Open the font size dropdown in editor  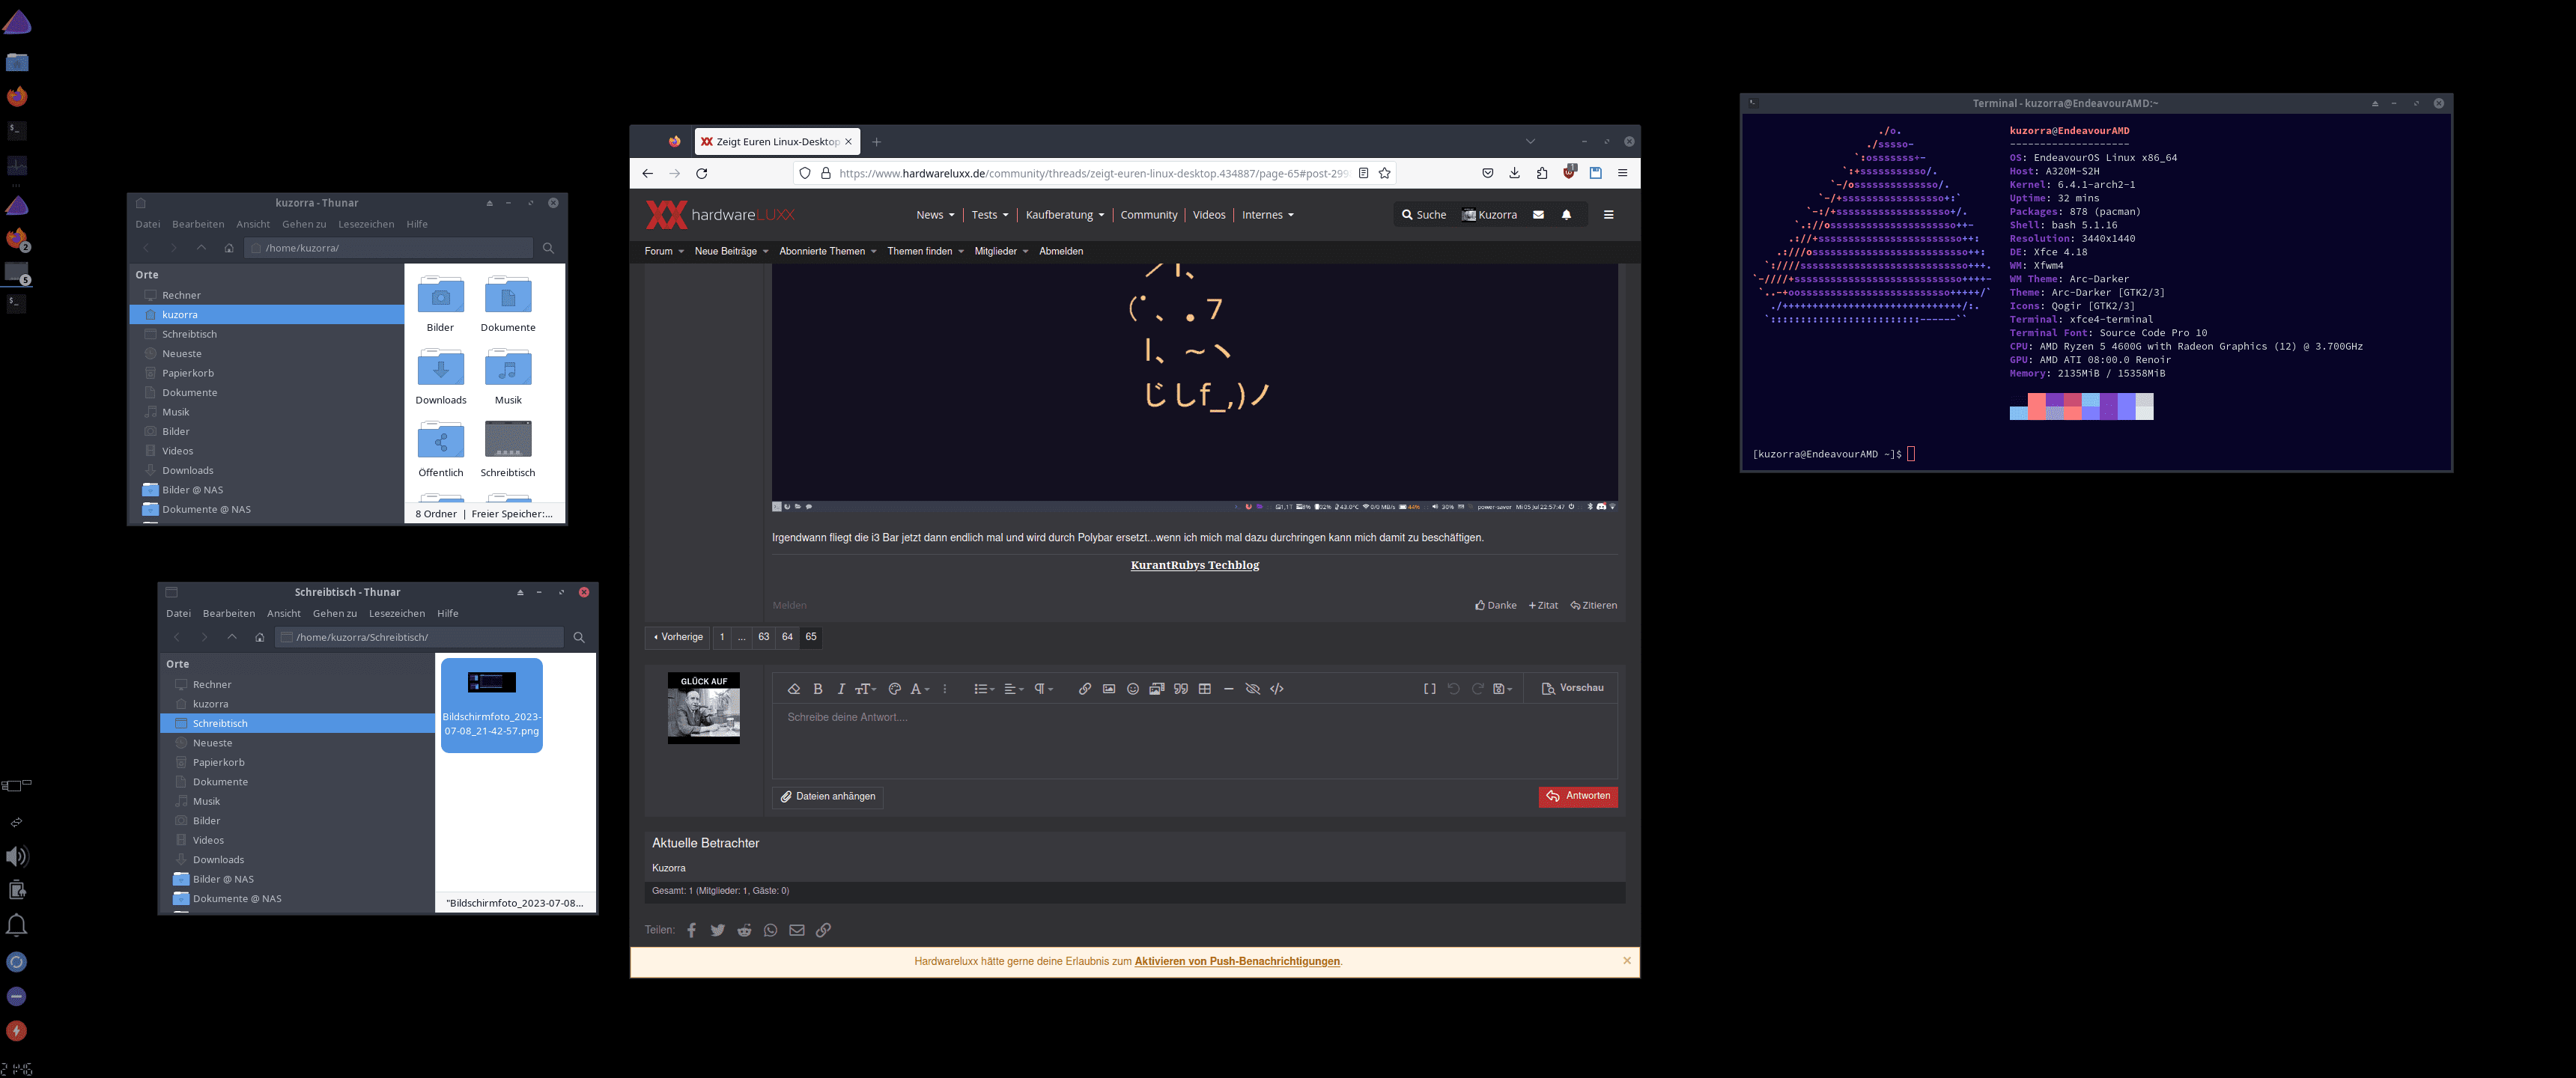coord(866,689)
